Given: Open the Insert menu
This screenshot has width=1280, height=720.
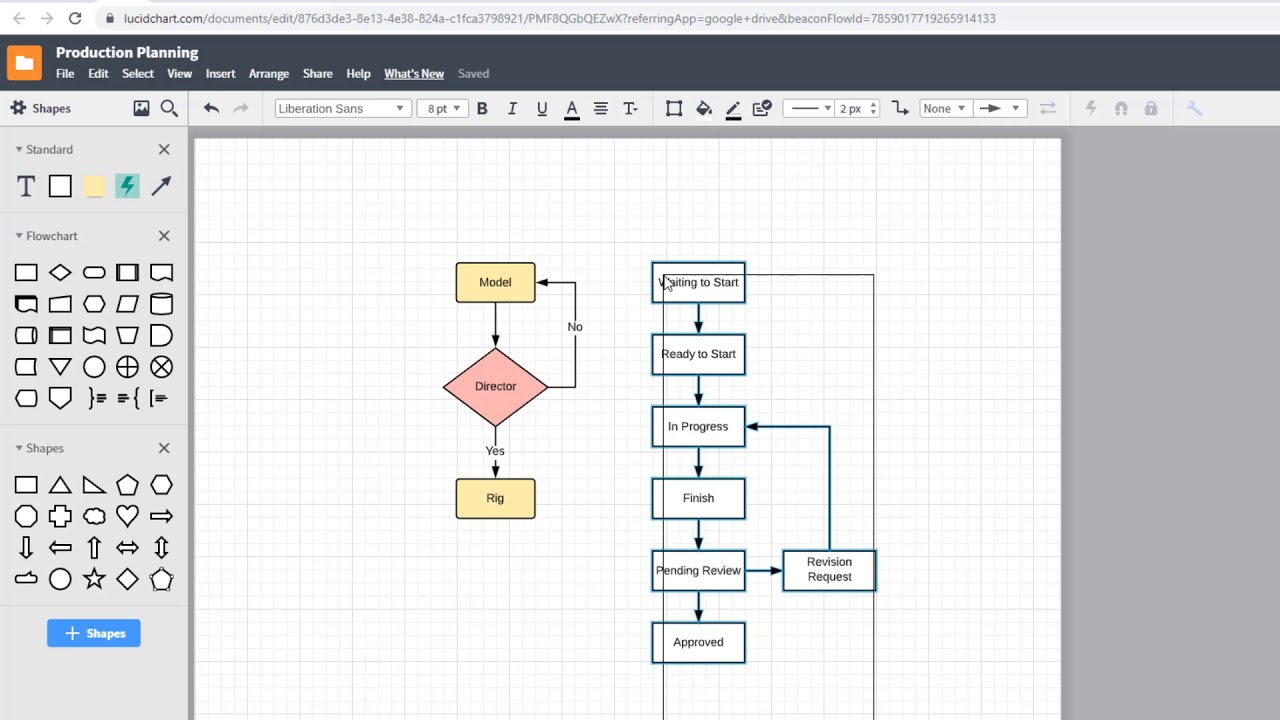Looking at the screenshot, I should (220, 73).
